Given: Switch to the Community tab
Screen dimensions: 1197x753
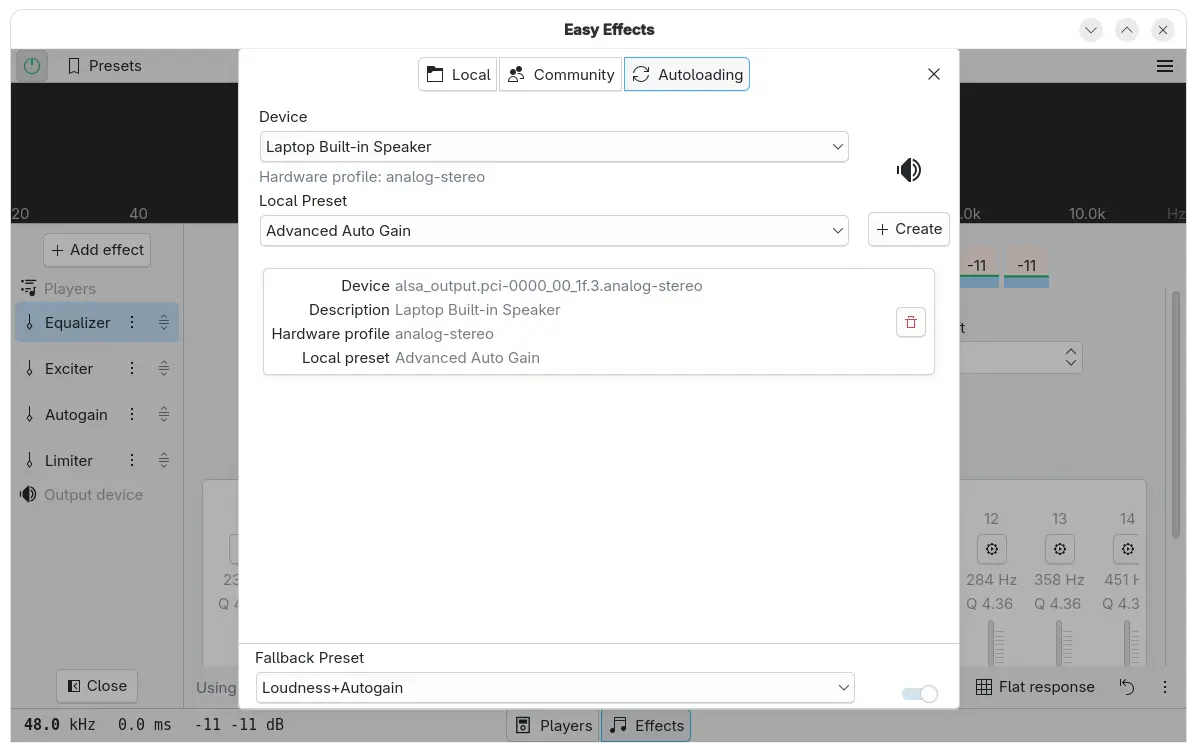Looking at the screenshot, I should click(560, 75).
